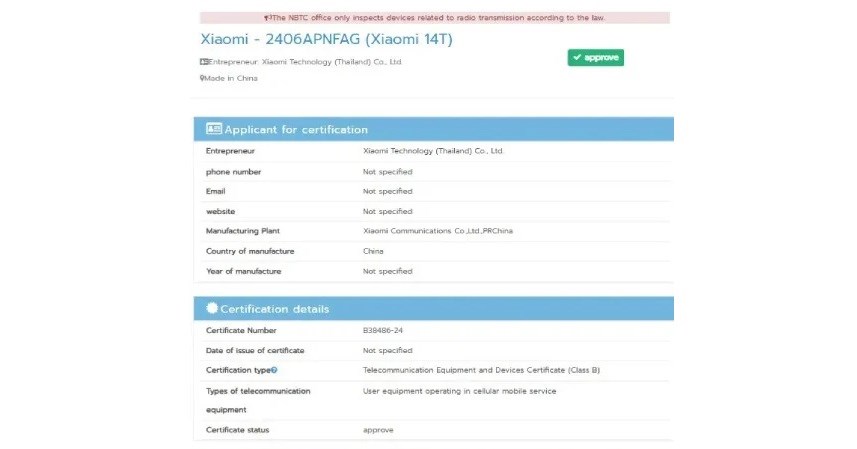Select the Types of telecommunication equipment label
This screenshot has width=857, height=449.
258,400
